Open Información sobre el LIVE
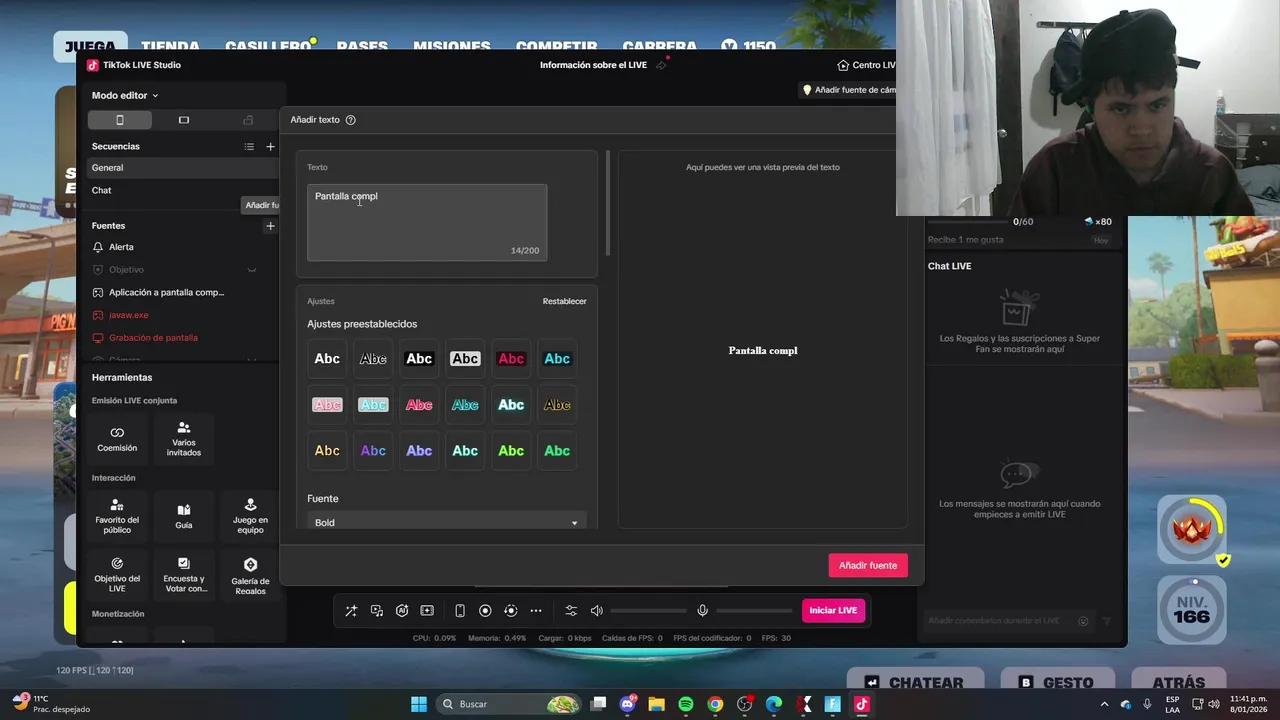1280x720 pixels. (x=593, y=65)
